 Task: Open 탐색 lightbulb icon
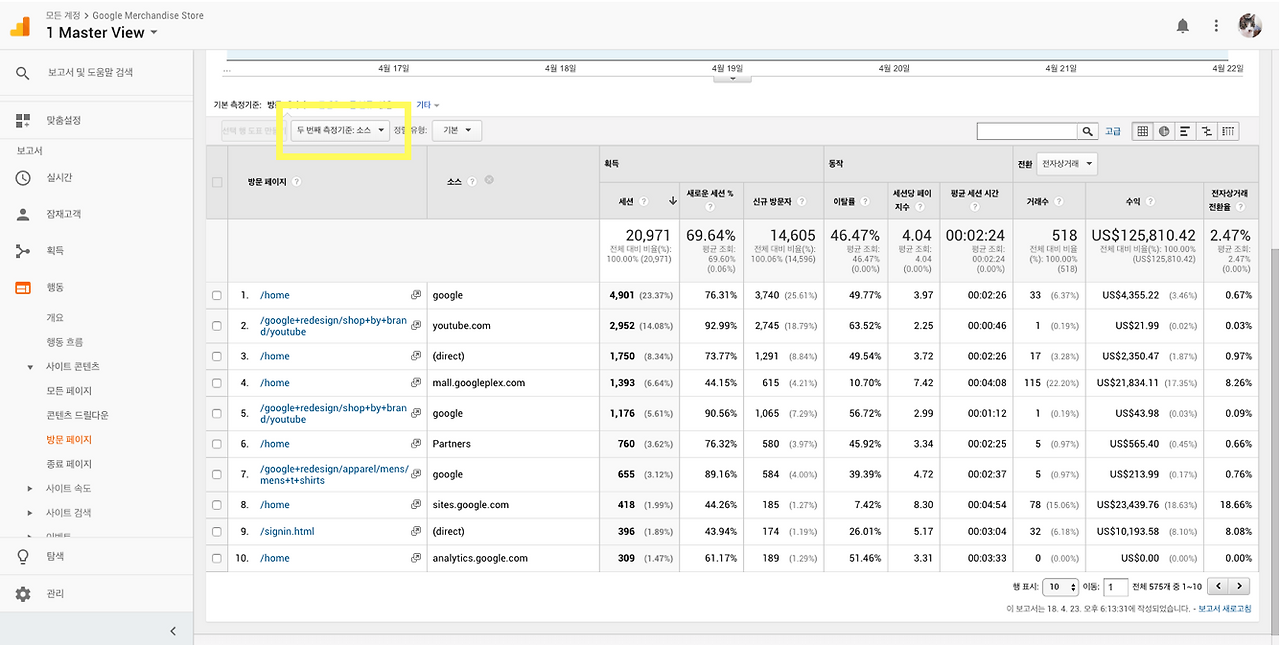23,557
